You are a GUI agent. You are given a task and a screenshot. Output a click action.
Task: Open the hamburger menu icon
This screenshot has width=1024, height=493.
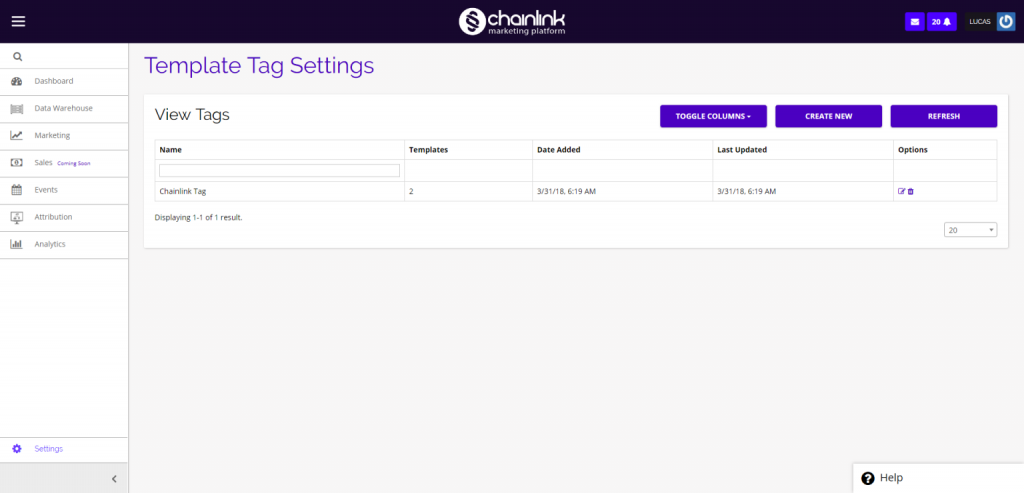18,22
